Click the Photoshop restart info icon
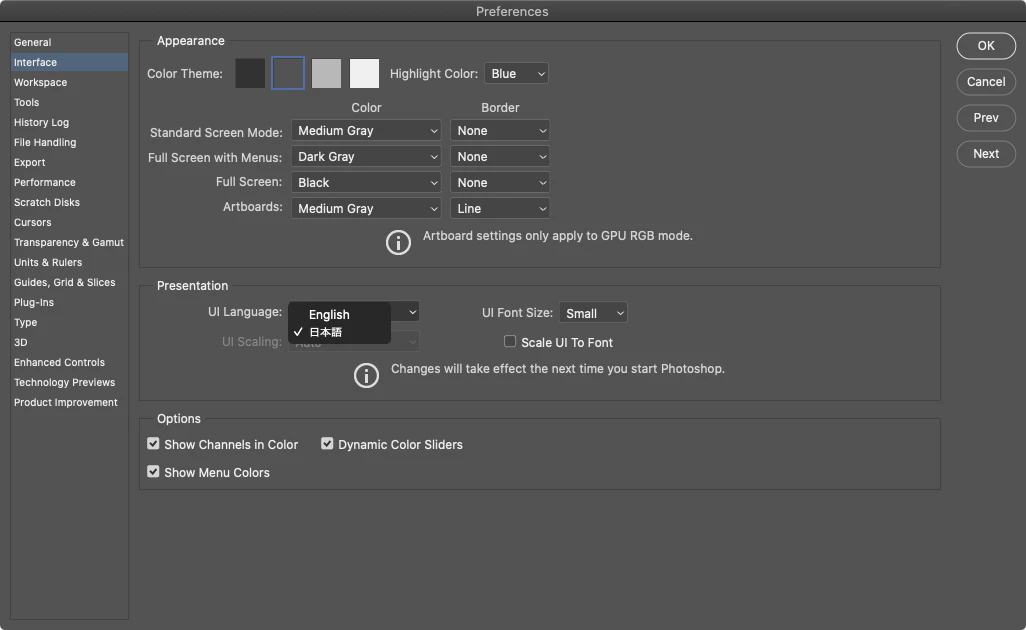This screenshot has height=630, width=1026. [x=366, y=376]
